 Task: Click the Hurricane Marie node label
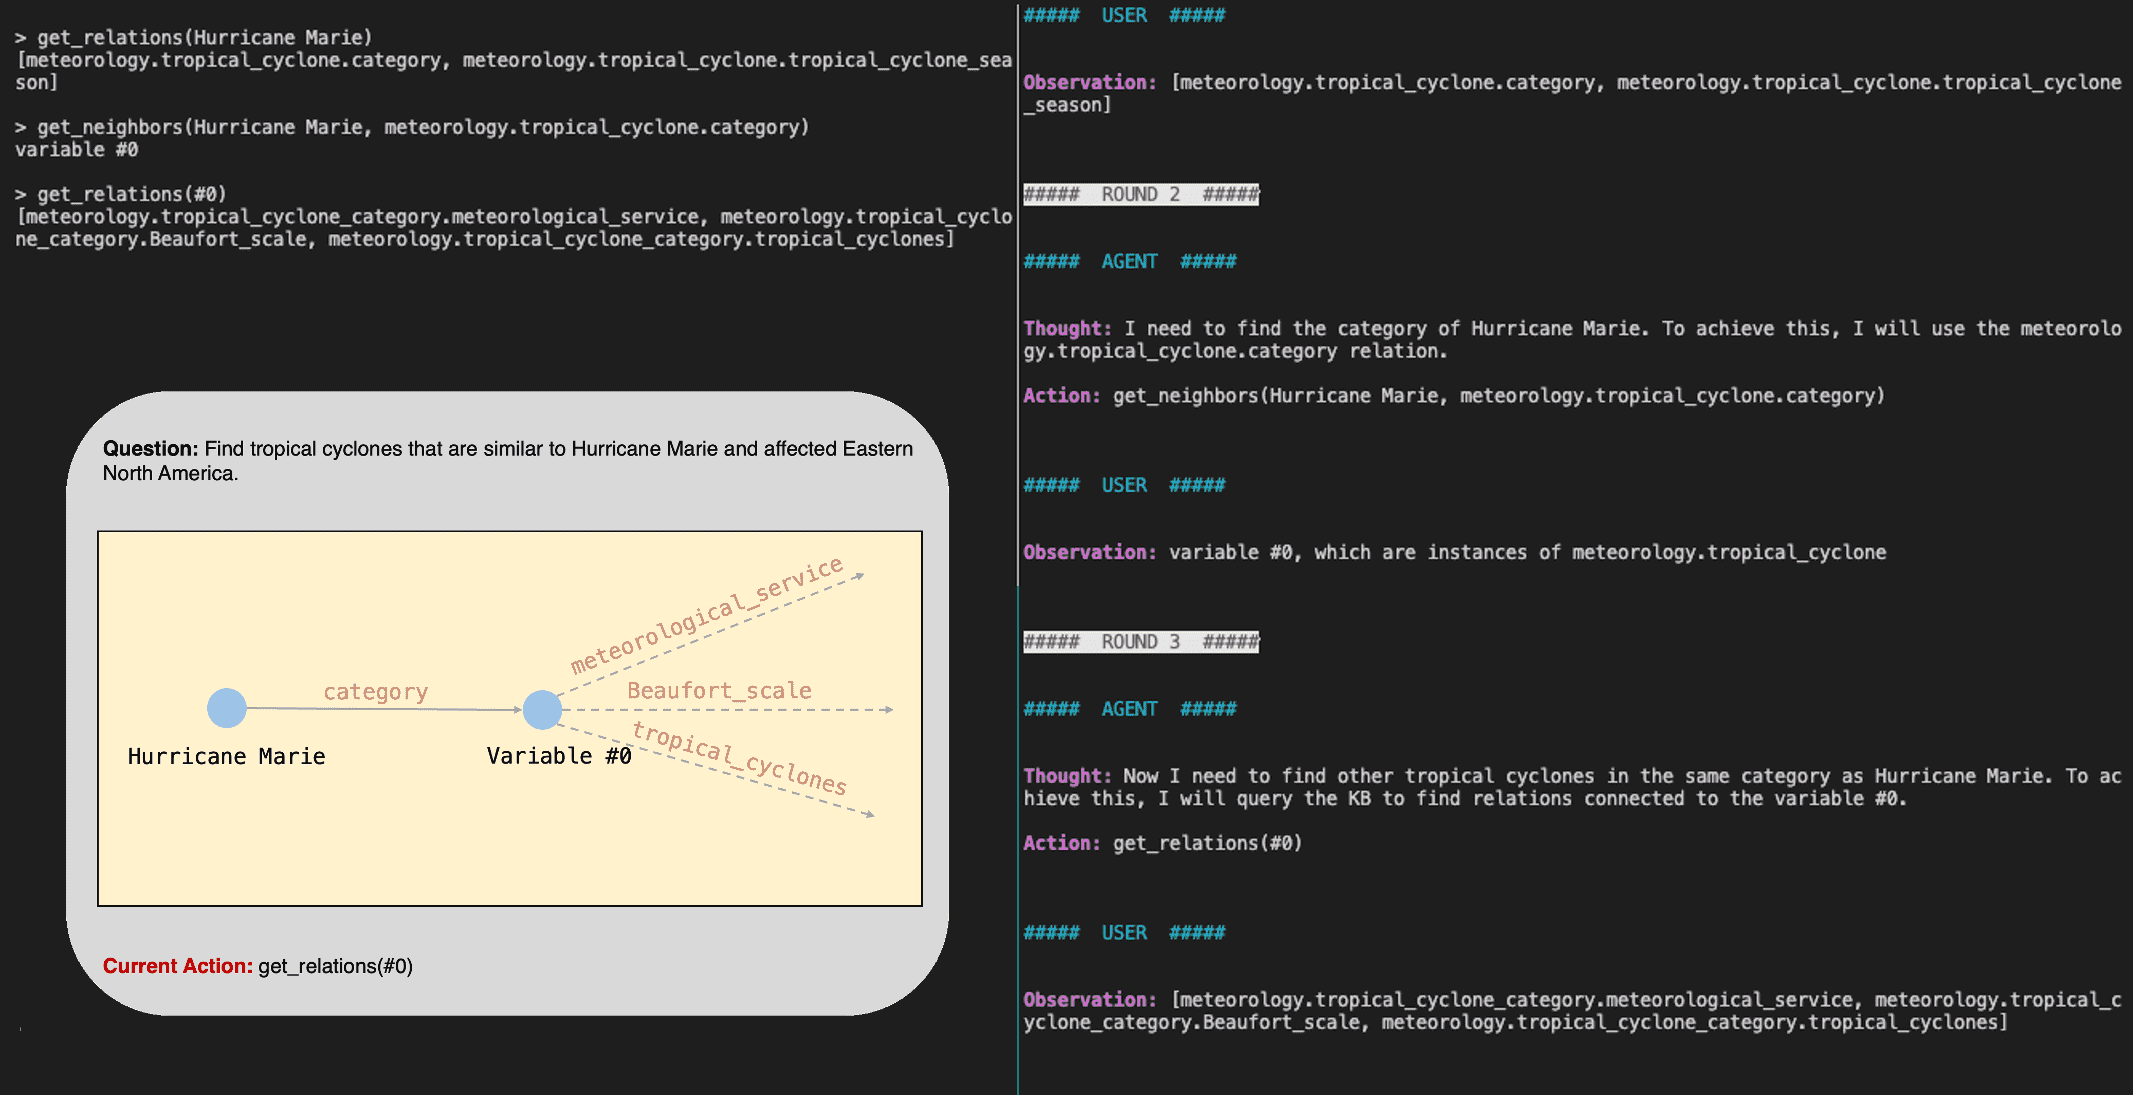pos(227,757)
